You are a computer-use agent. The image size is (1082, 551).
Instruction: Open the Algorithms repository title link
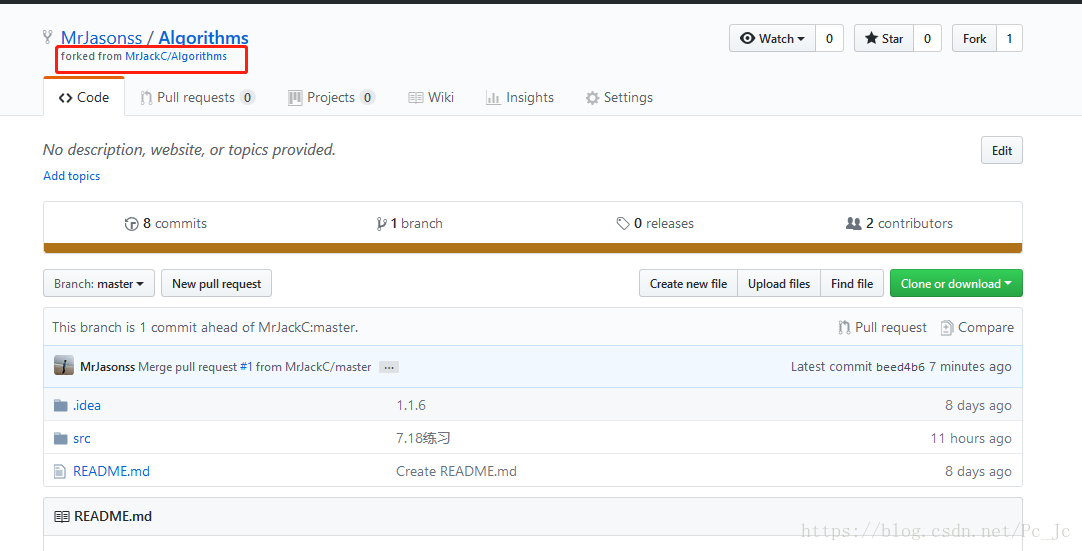[204, 38]
